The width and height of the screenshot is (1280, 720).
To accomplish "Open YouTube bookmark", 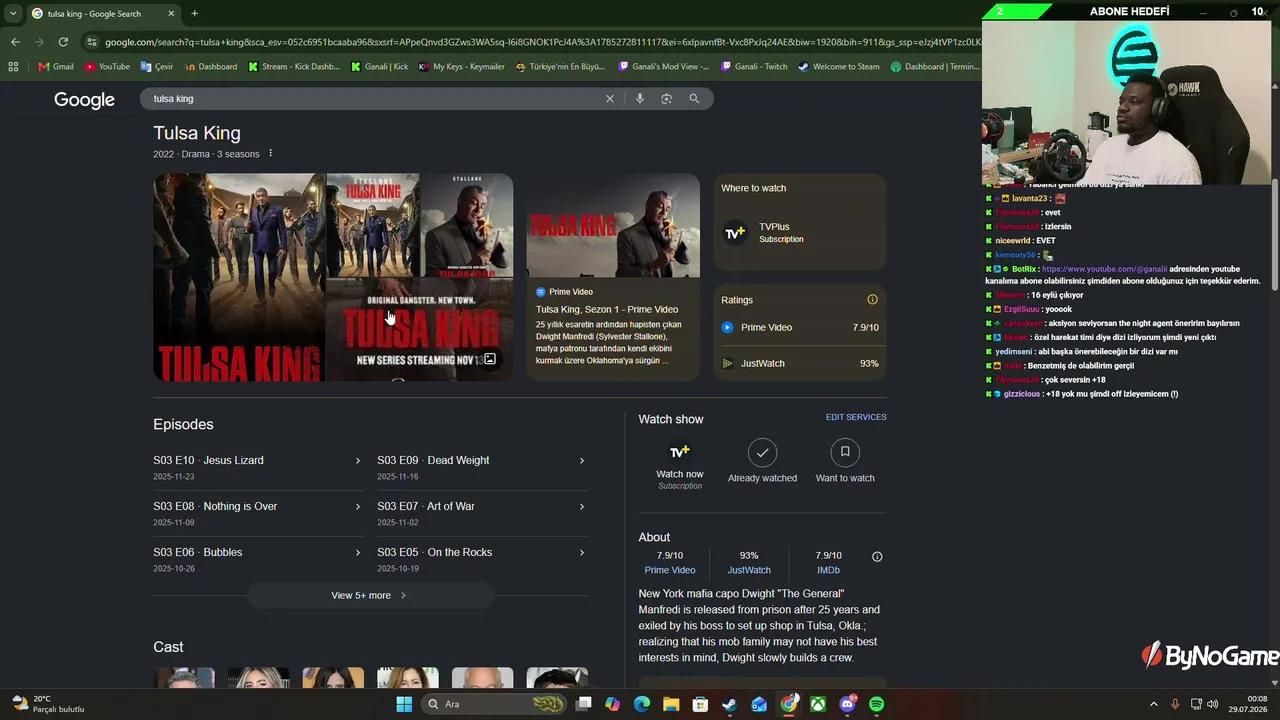I will [x=107, y=67].
